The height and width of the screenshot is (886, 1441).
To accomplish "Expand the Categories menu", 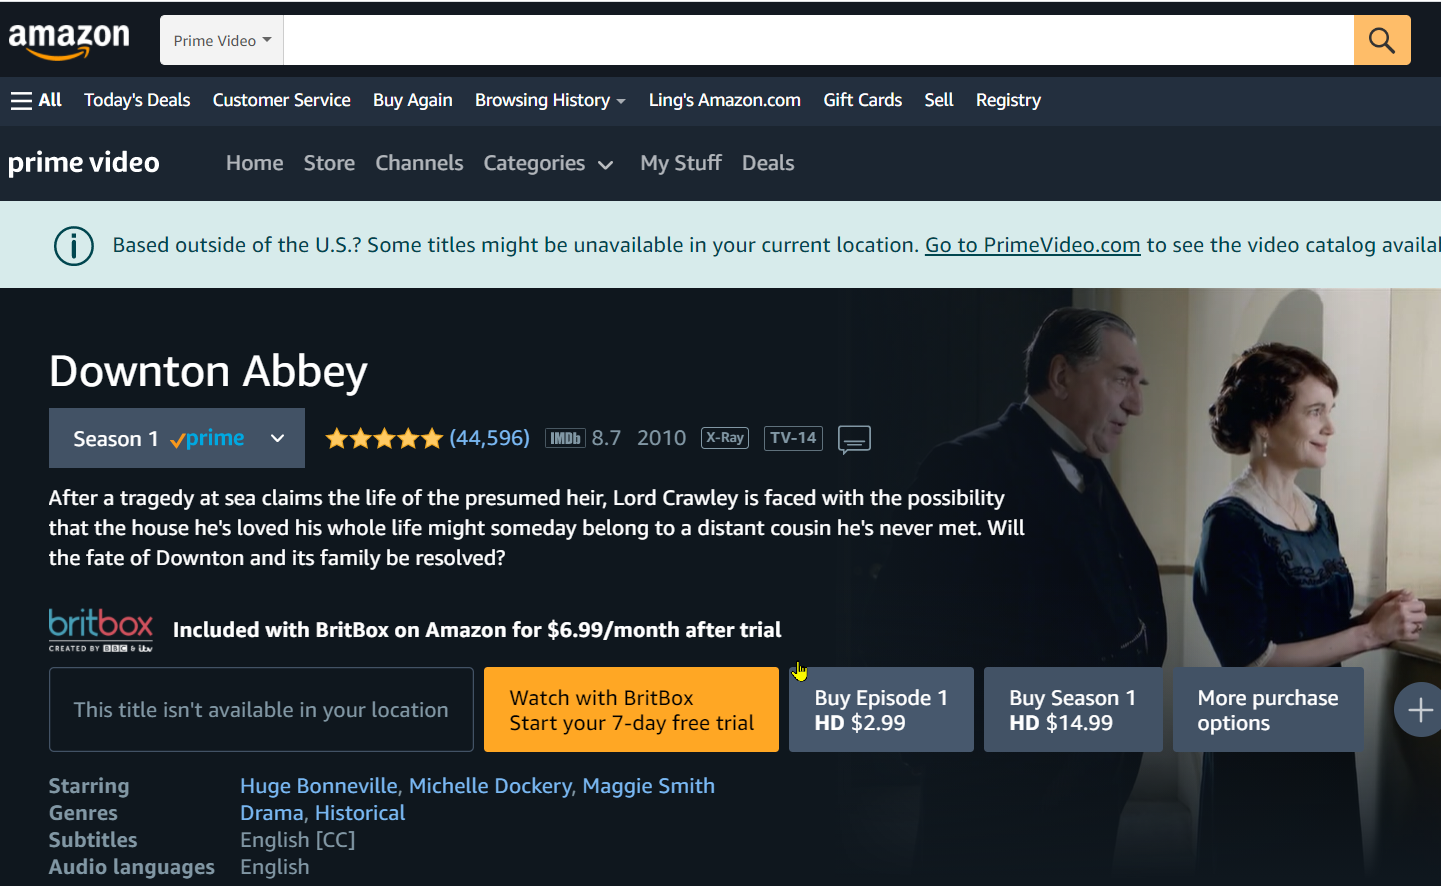I will pyautogui.click(x=548, y=163).
